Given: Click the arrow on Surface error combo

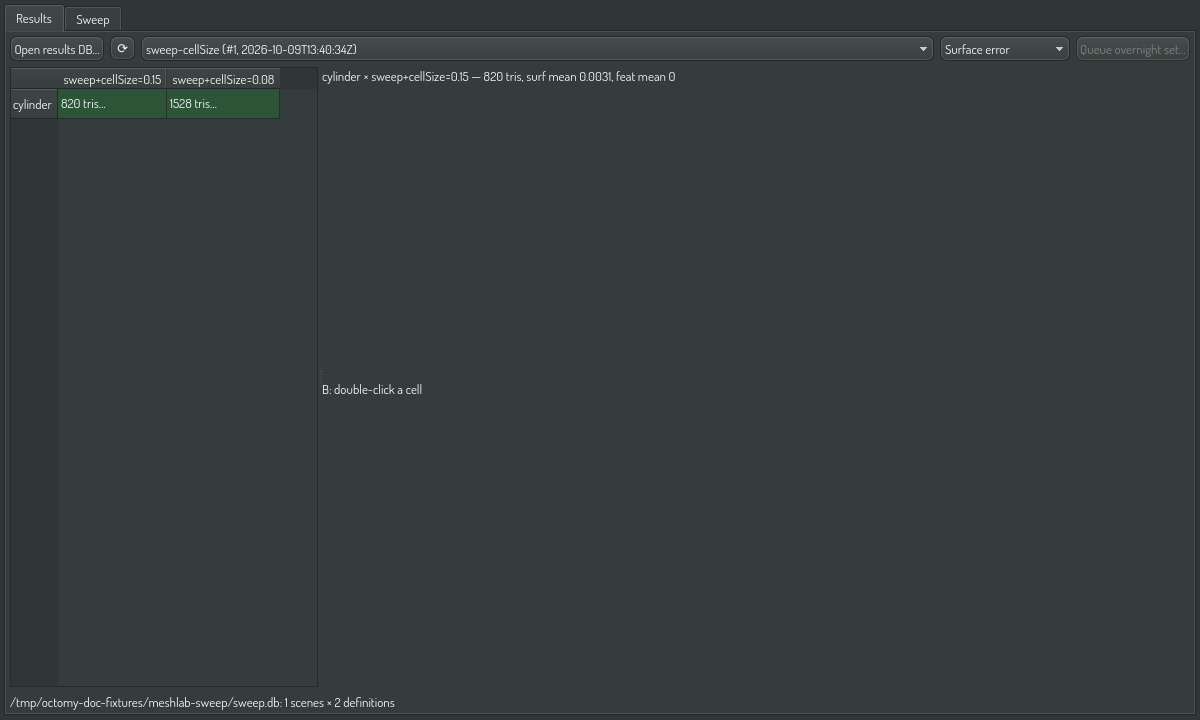Looking at the screenshot, I should coord(1059,49).
